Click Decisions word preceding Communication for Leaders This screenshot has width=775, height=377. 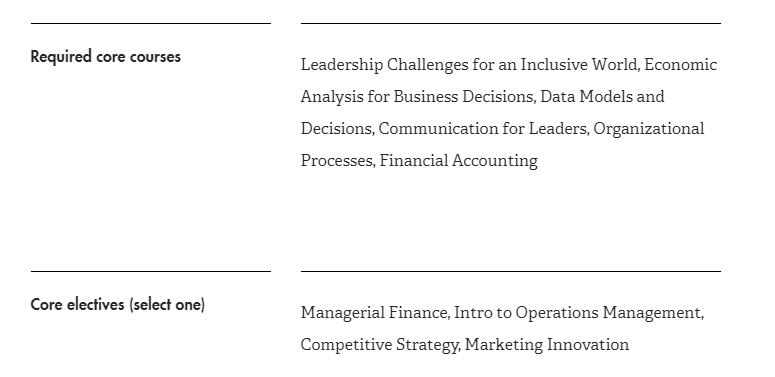click(336, 128)
